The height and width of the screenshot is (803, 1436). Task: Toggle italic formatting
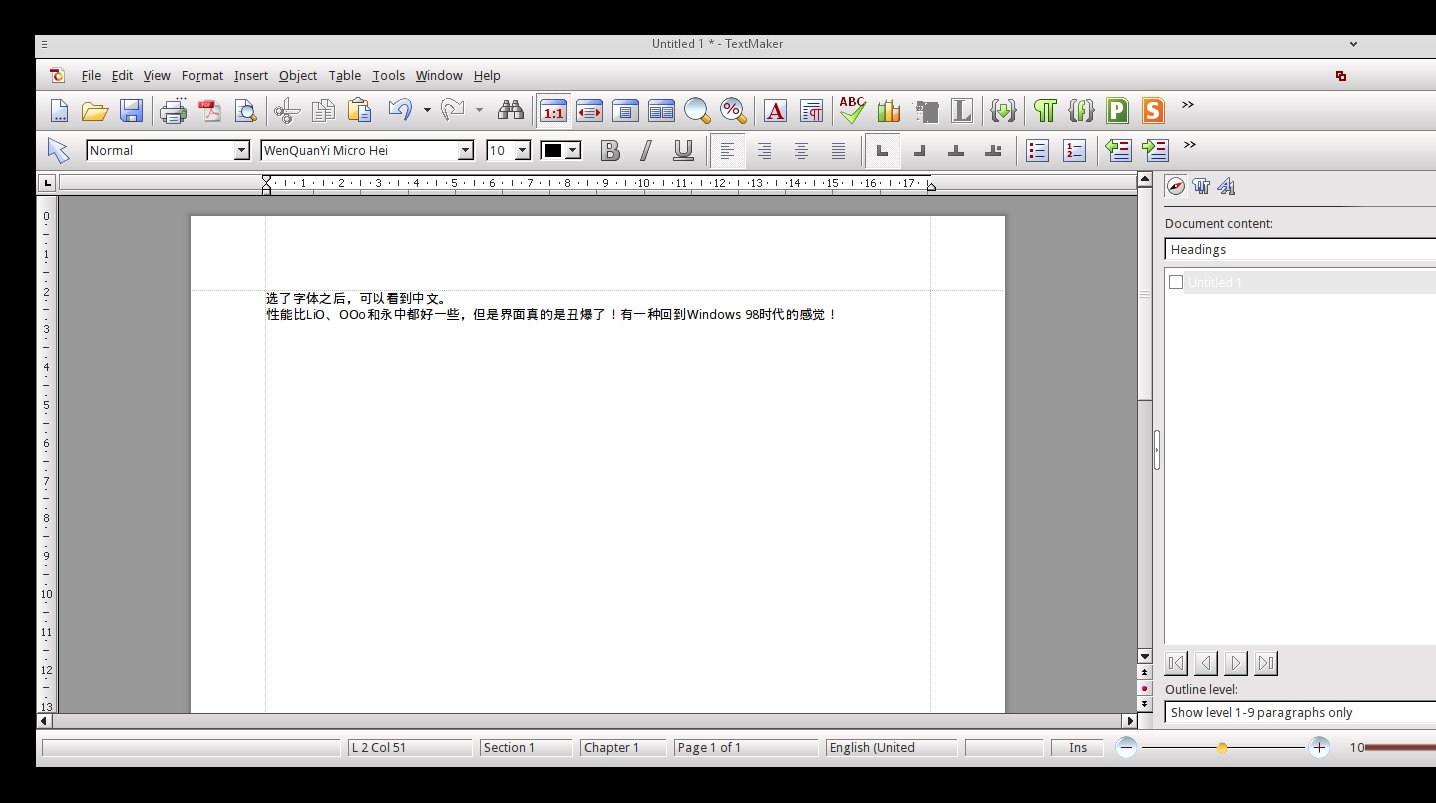click(x=646, y=150)
